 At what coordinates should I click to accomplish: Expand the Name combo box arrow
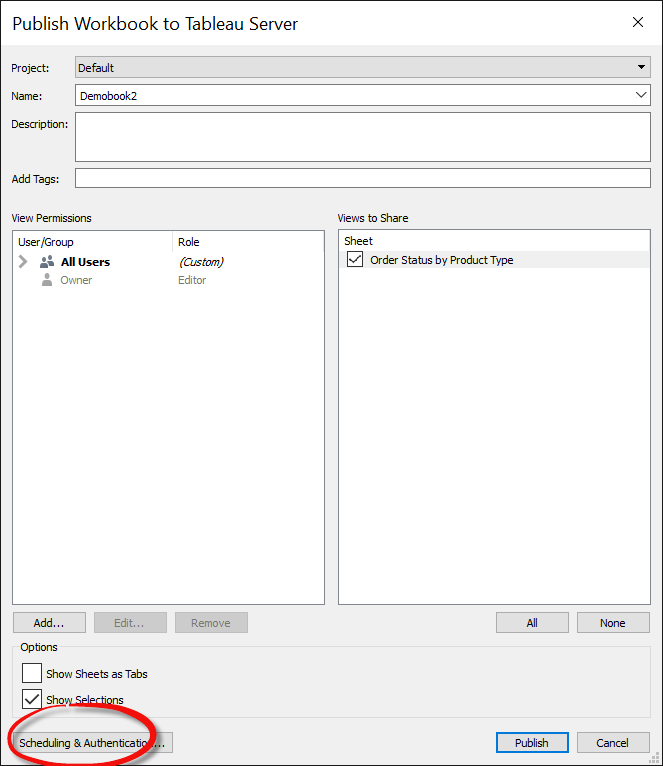(641, 95)
